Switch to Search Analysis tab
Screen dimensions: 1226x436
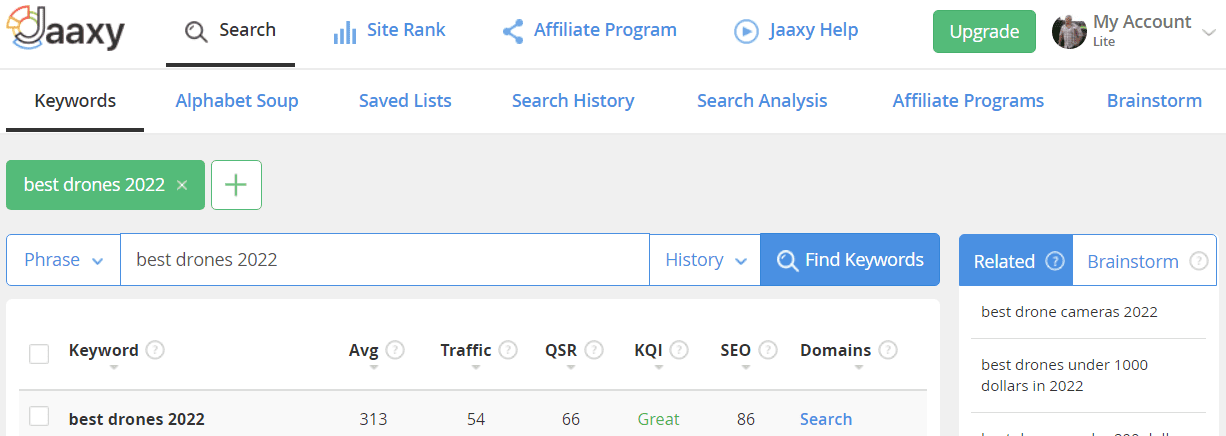(x=762, y=101)
